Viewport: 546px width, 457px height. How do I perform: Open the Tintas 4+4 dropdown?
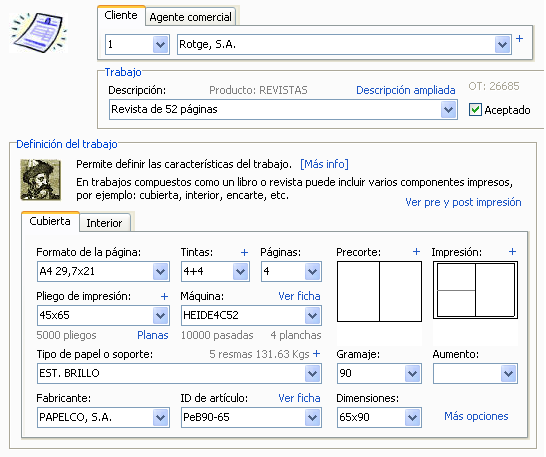tap(241, 271)
